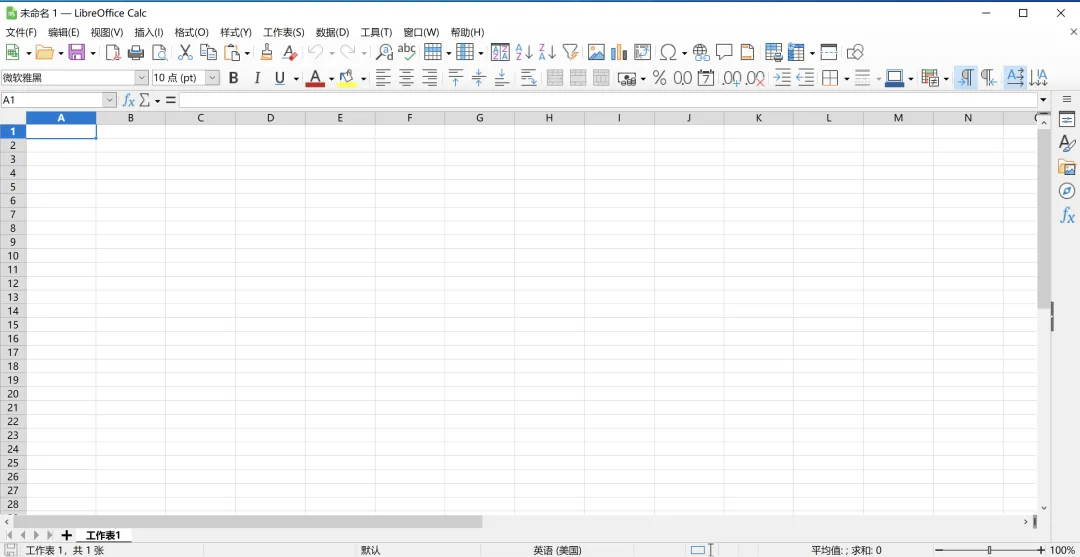1080x557 pixels.
Task: Click the AutoFilter funnel icon
Action: tap(570, 52)
